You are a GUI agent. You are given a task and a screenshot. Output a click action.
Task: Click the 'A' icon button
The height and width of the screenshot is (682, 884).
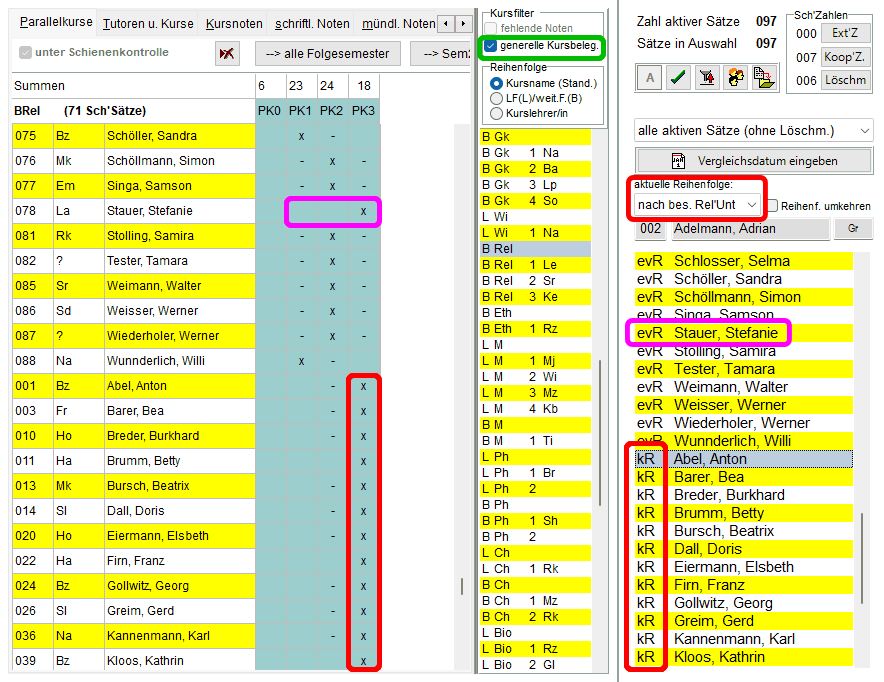tap(649, 78)
